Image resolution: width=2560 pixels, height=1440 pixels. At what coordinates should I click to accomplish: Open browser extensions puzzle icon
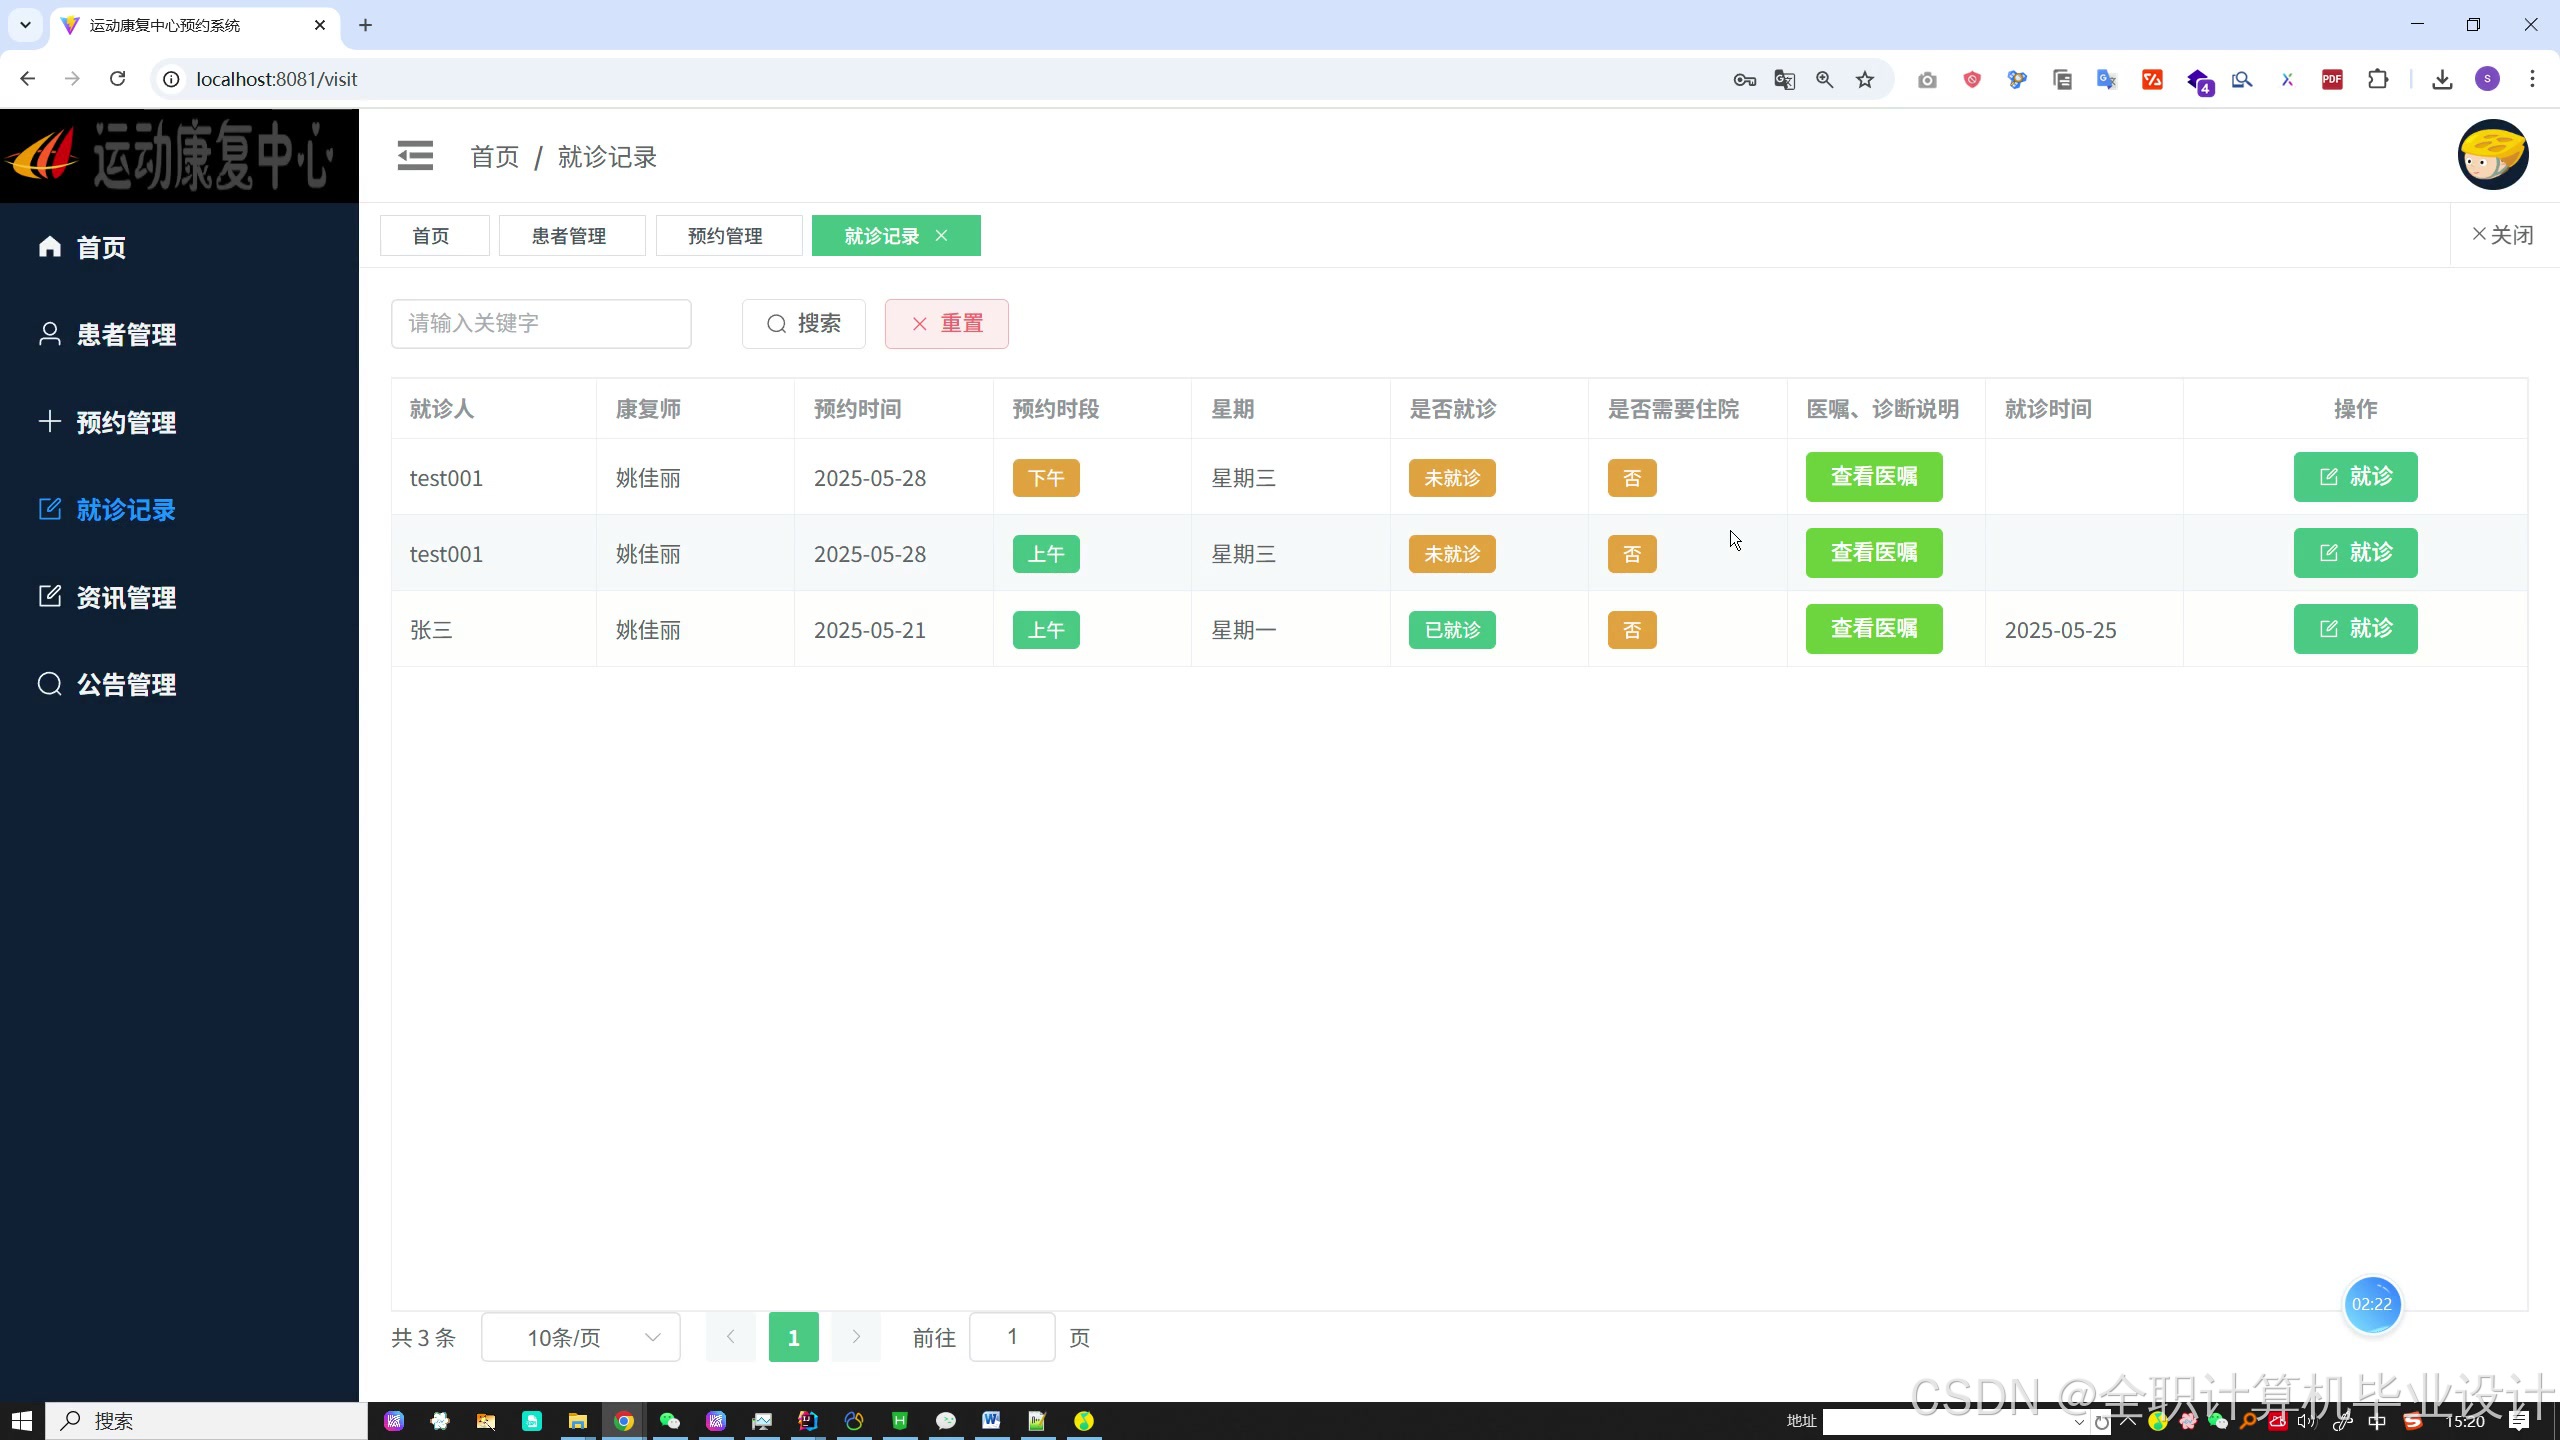(2378, 80)
